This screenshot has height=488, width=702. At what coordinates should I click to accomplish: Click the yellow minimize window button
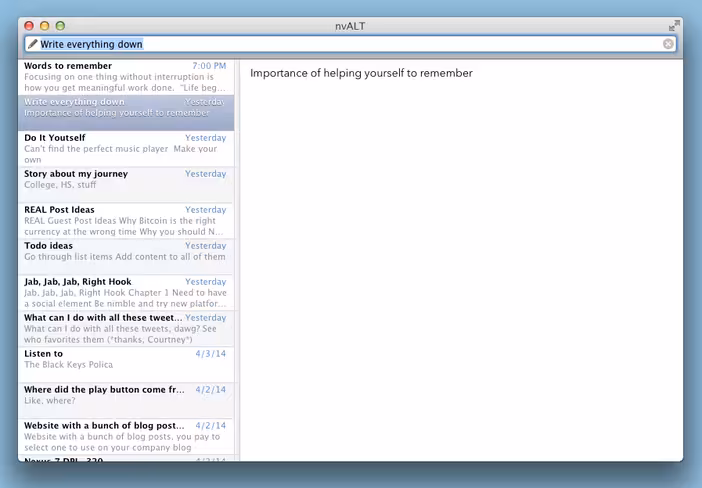click(x=44, y=26)
